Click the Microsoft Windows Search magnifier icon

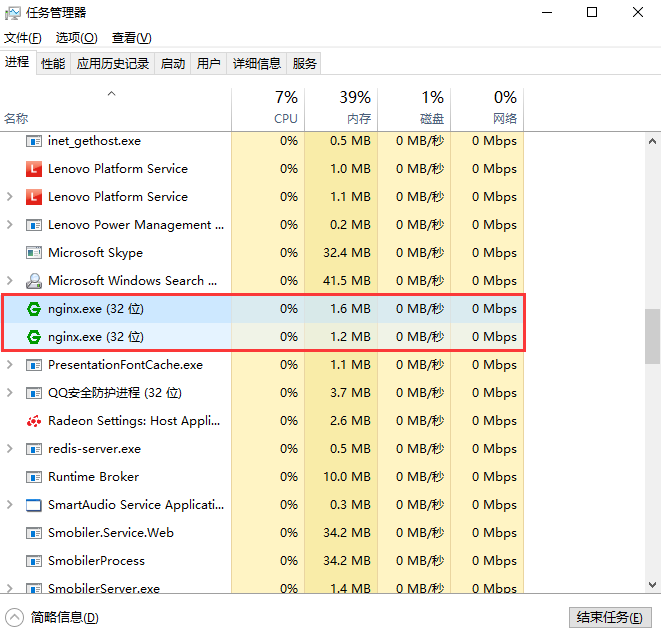(x=34, y=281)
